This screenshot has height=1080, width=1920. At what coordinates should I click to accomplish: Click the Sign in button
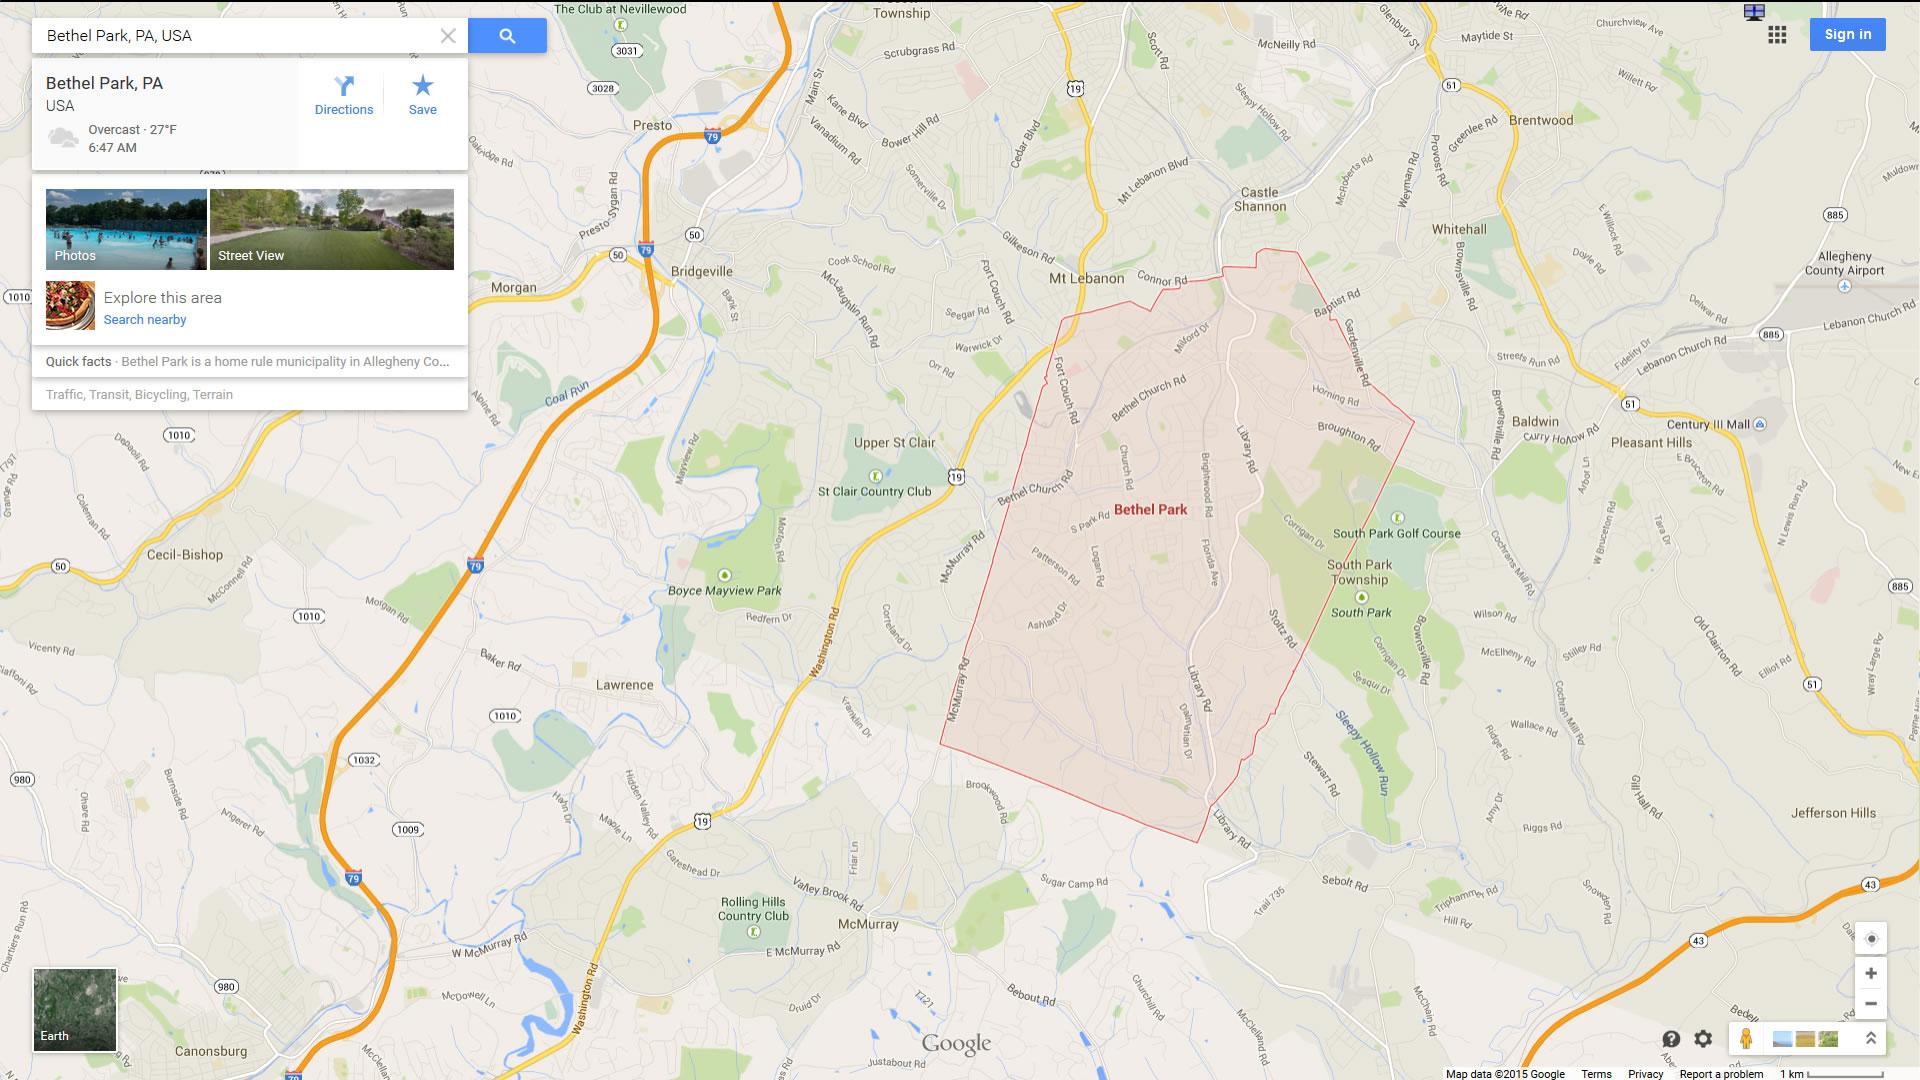1848,34
